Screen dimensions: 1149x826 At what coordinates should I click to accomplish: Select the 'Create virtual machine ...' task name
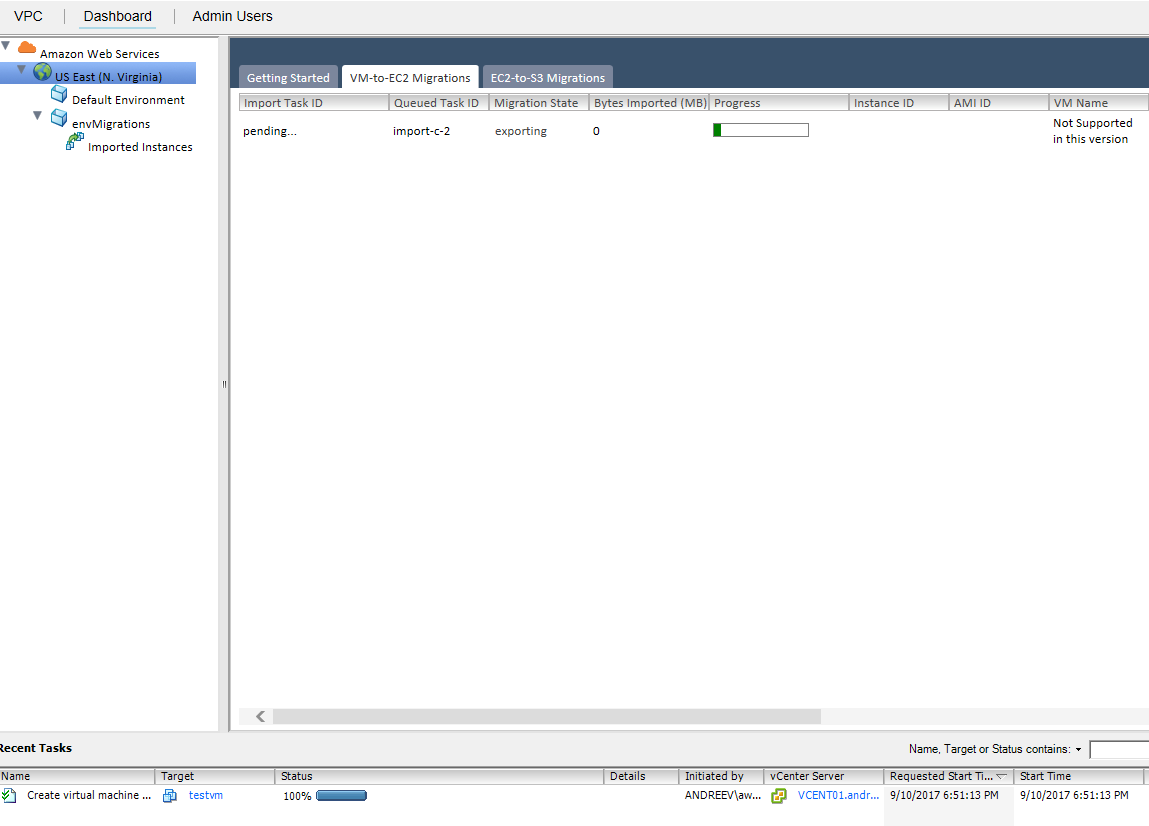89,795
